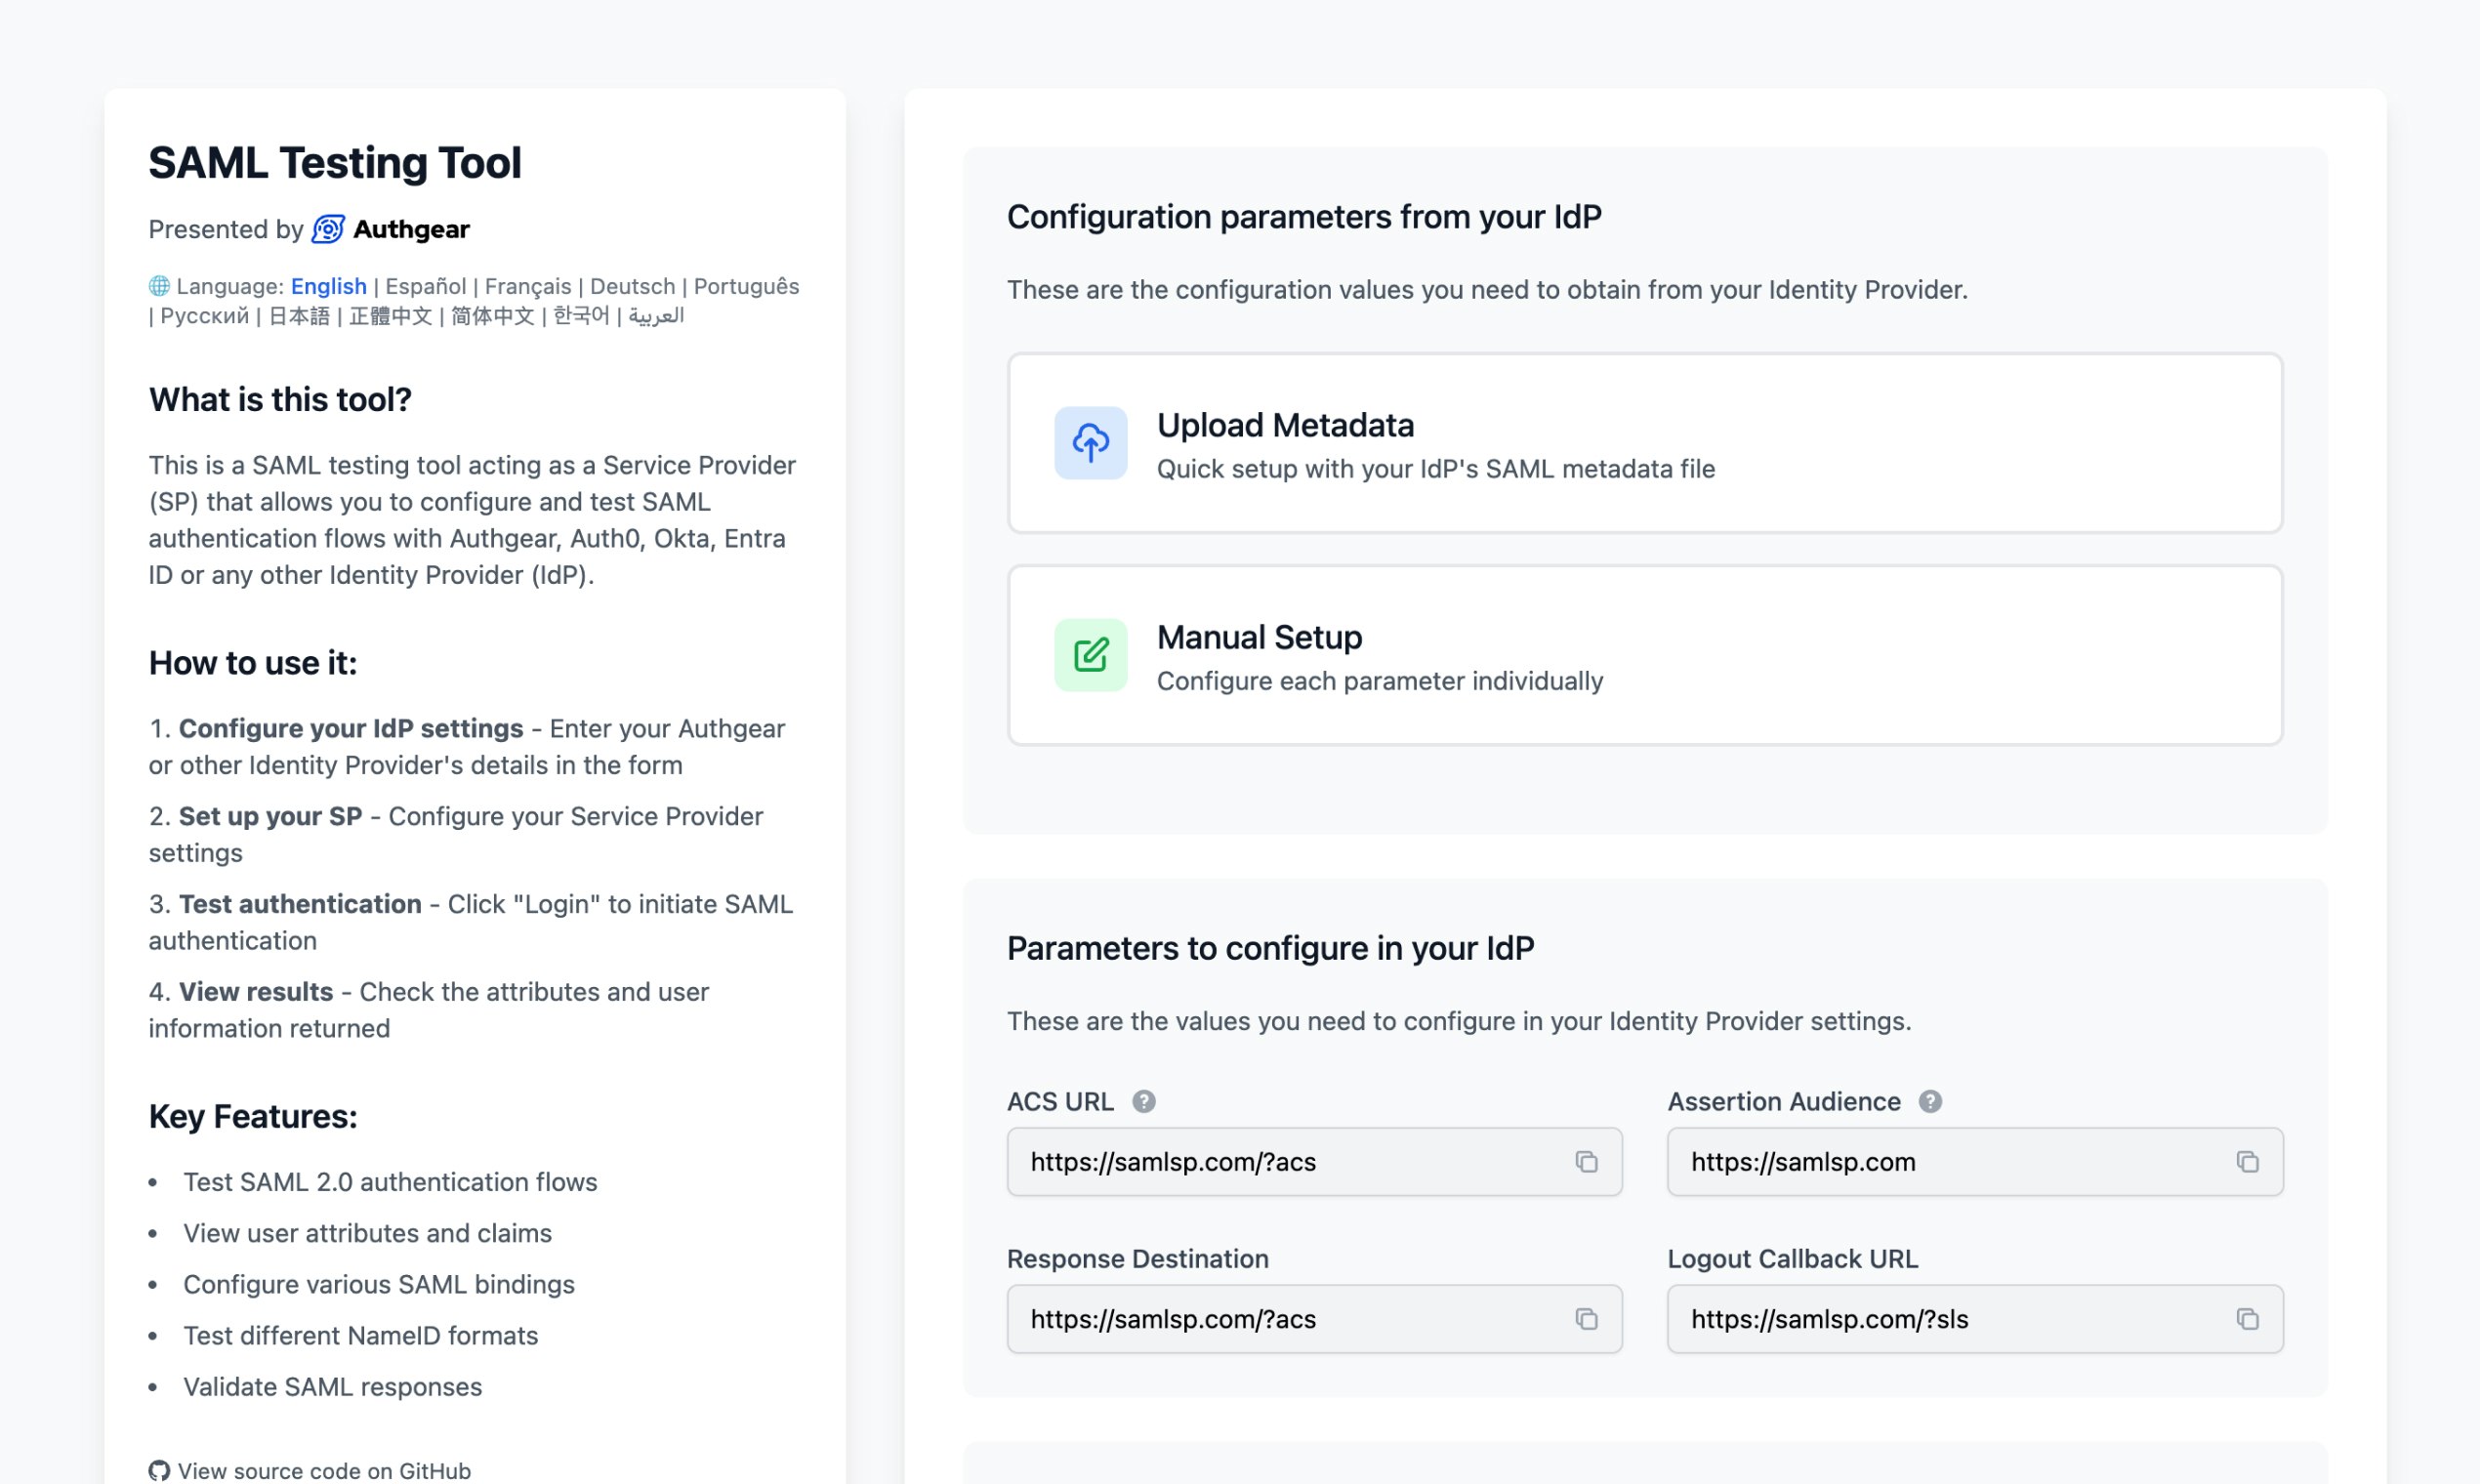This screenshot has width=2480, height=1484.
Task: Click the Manual Setup edit pencil icon
Action: [1090, 655]
